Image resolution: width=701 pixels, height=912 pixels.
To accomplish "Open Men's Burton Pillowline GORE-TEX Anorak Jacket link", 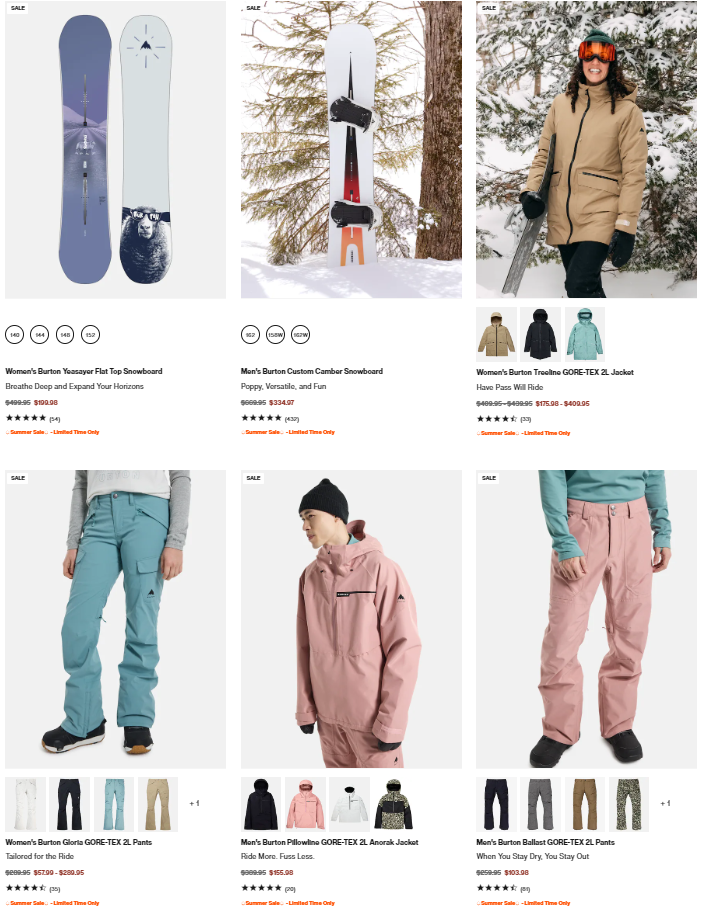I will (x=329, y=842).
